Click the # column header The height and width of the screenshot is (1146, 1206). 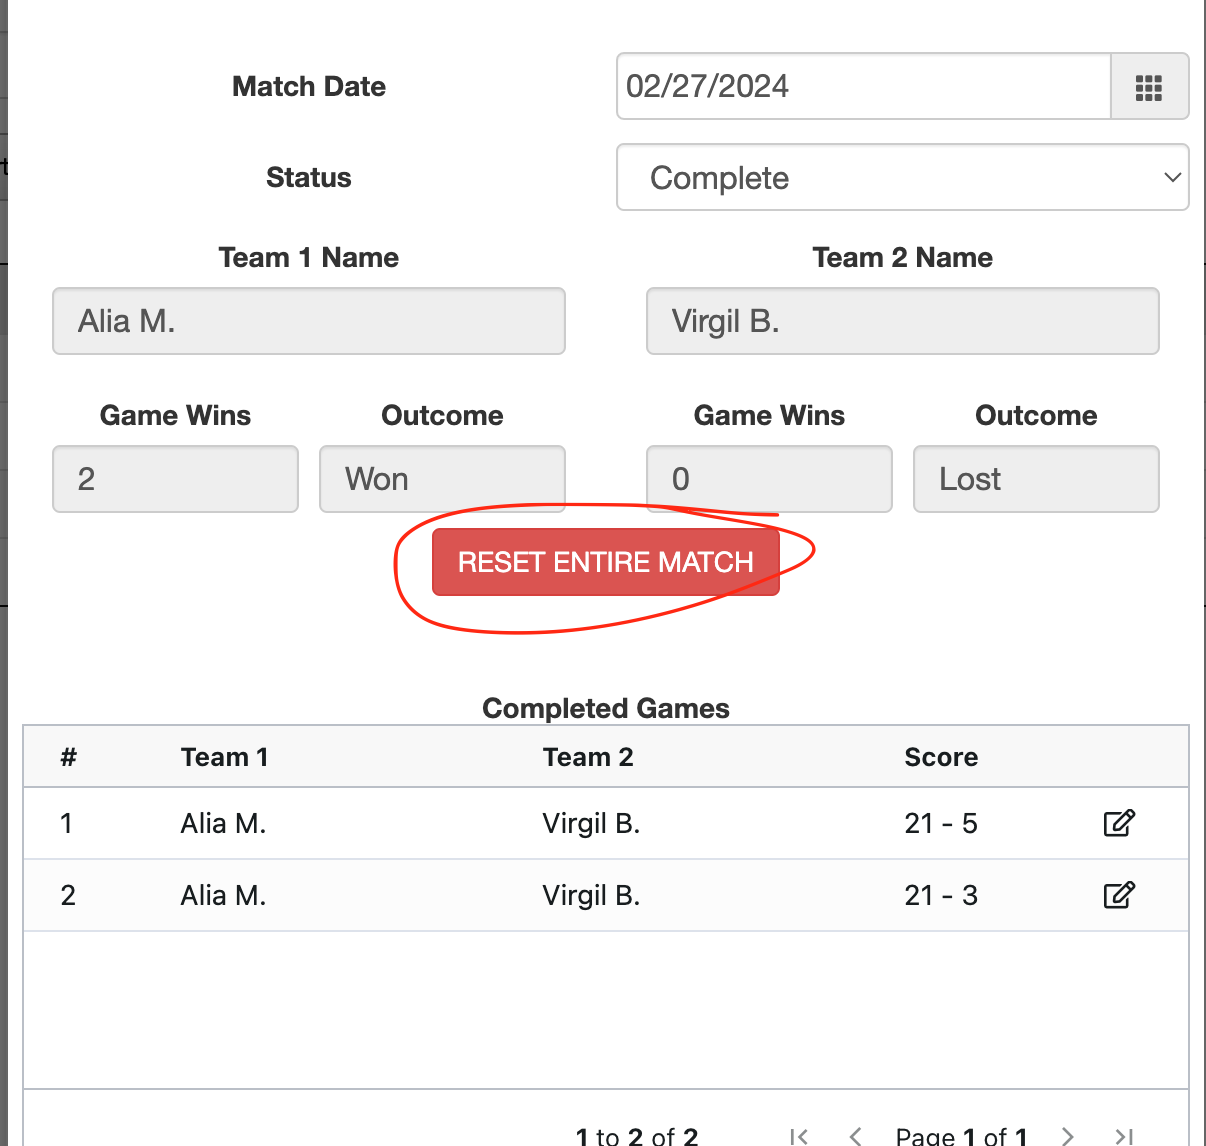[x=68, y=757]
